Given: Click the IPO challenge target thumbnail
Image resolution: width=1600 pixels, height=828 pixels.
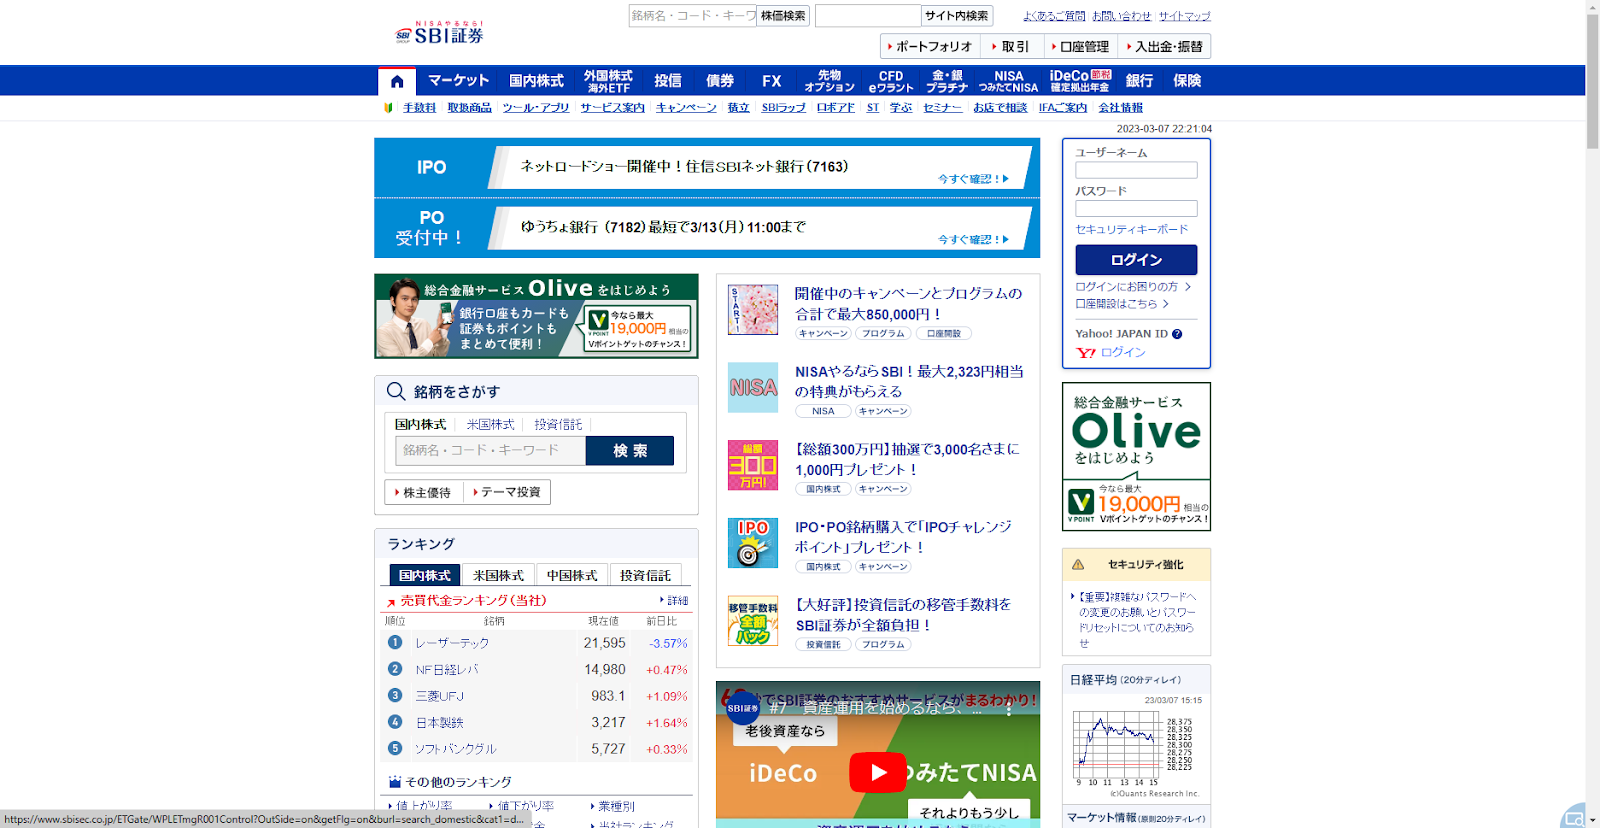Looking at the screenshot, I should click(x=753, y=543).
